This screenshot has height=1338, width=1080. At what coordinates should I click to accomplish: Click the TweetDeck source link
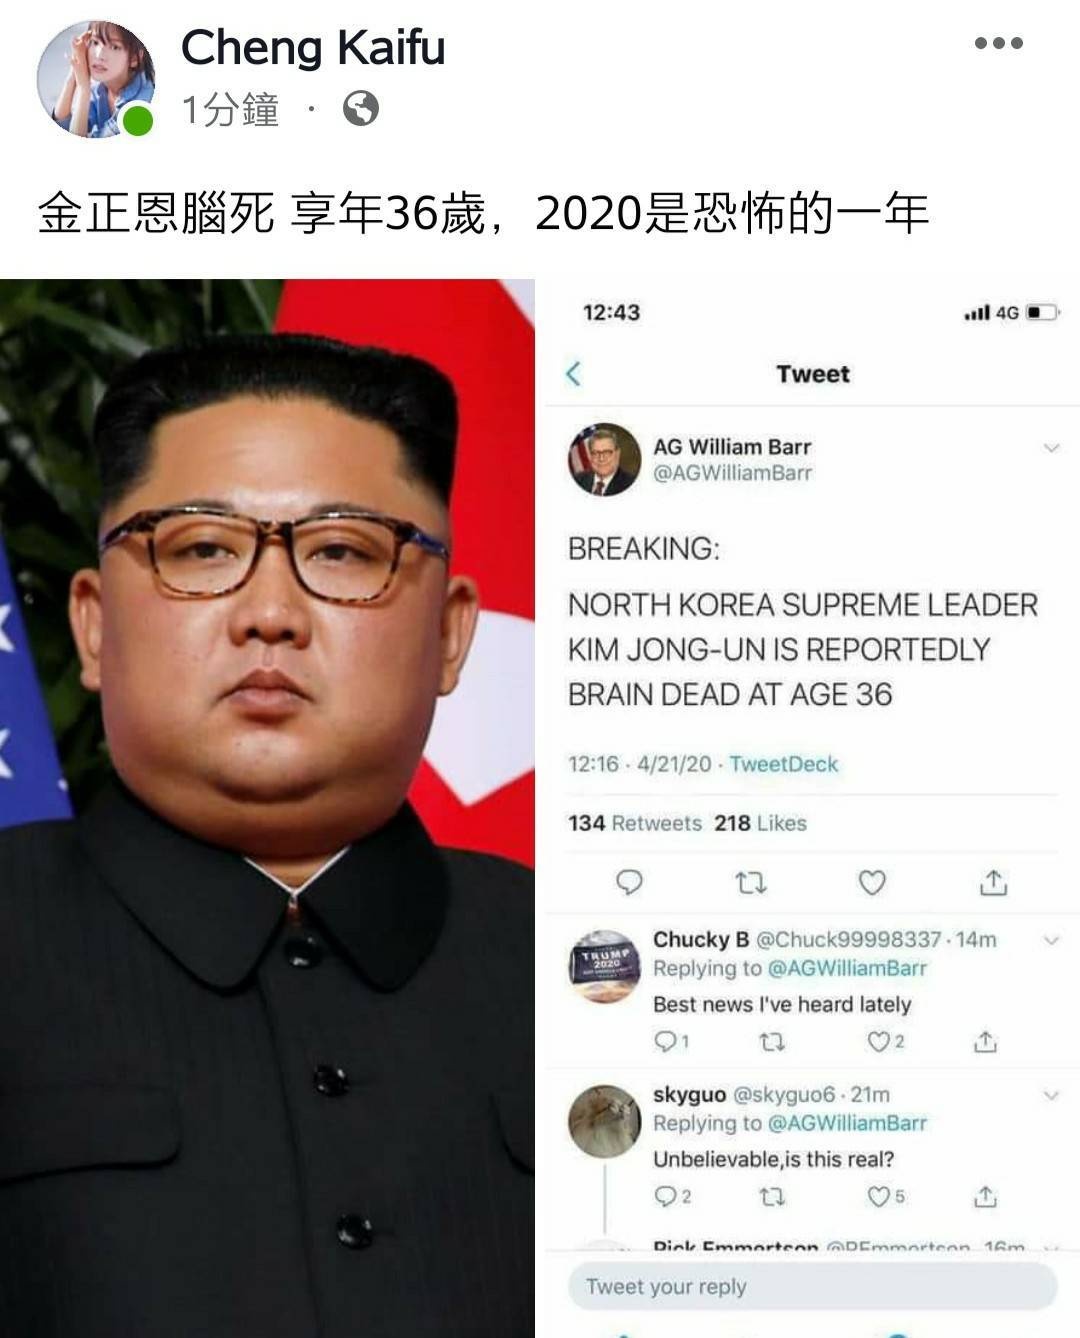[x=784, y=764]
